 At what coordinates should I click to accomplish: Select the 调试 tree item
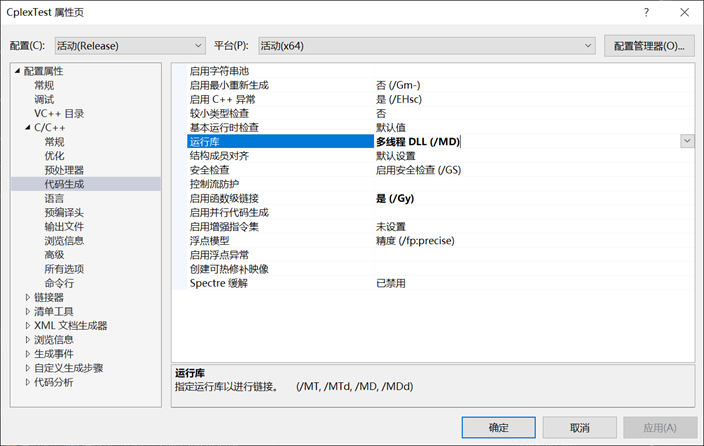click(44, 99)
